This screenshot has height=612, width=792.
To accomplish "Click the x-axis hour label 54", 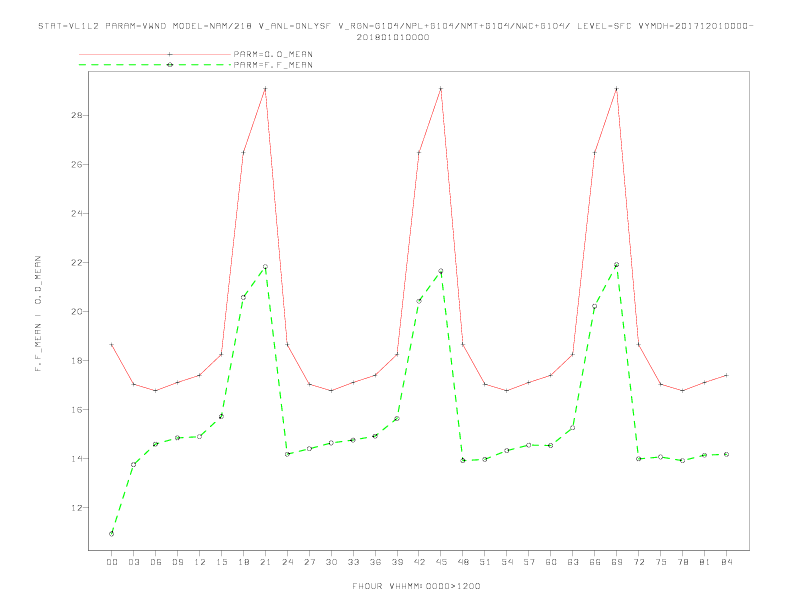I will pyautogui.click(x=507, y=562).
